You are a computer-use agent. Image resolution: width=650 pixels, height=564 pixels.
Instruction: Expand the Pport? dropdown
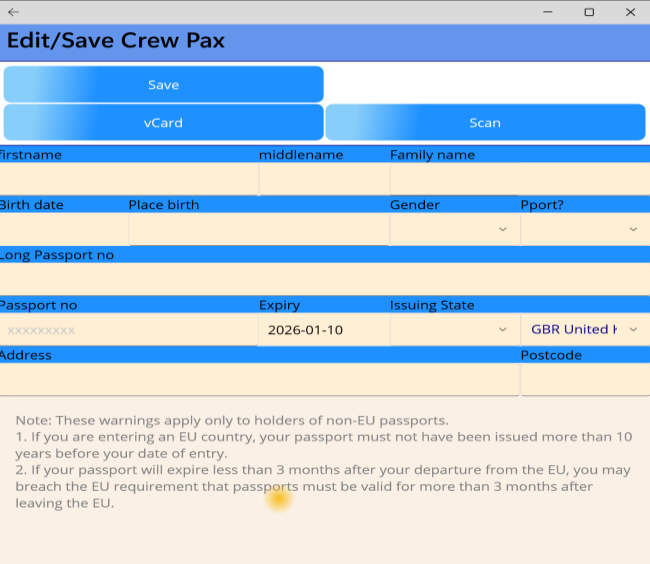tap(584, 229)
